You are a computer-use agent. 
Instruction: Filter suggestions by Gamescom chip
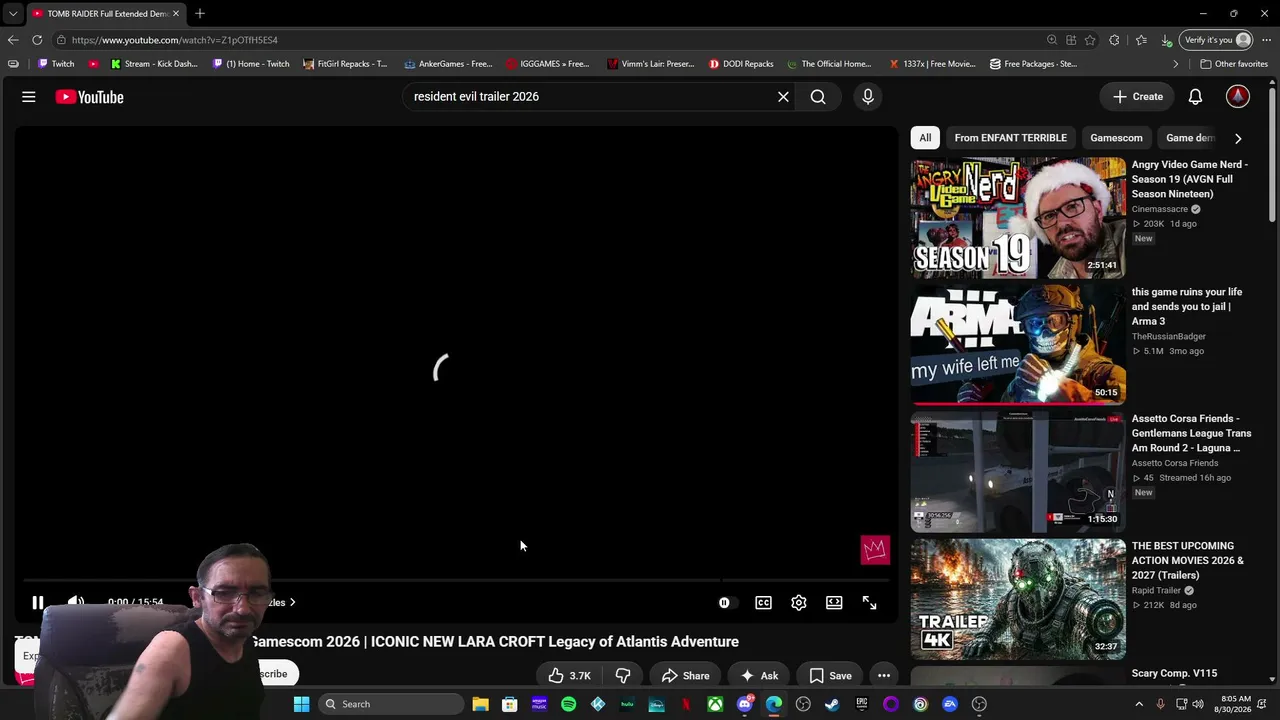[x=1116, y=138]
